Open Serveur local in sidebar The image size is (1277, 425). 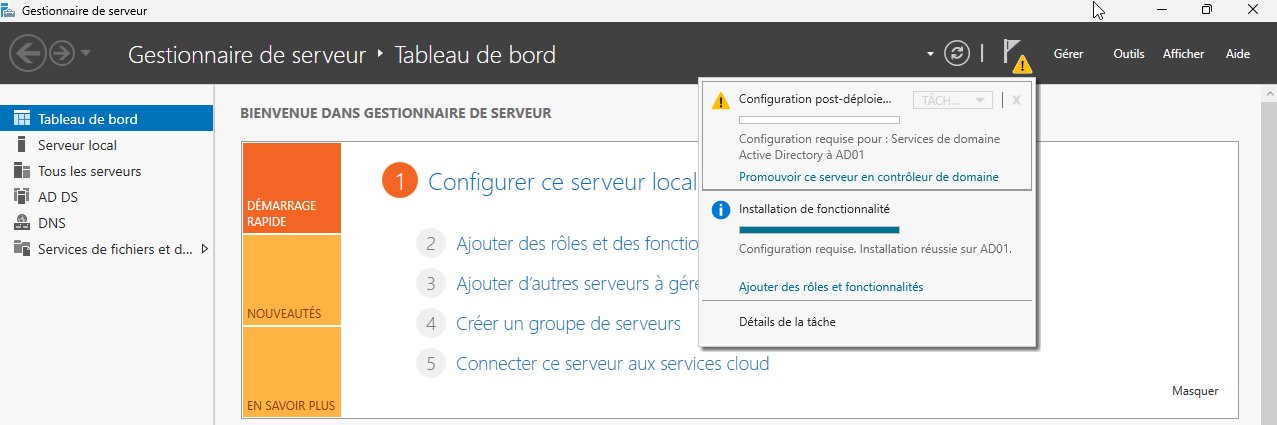pos(77,145)
